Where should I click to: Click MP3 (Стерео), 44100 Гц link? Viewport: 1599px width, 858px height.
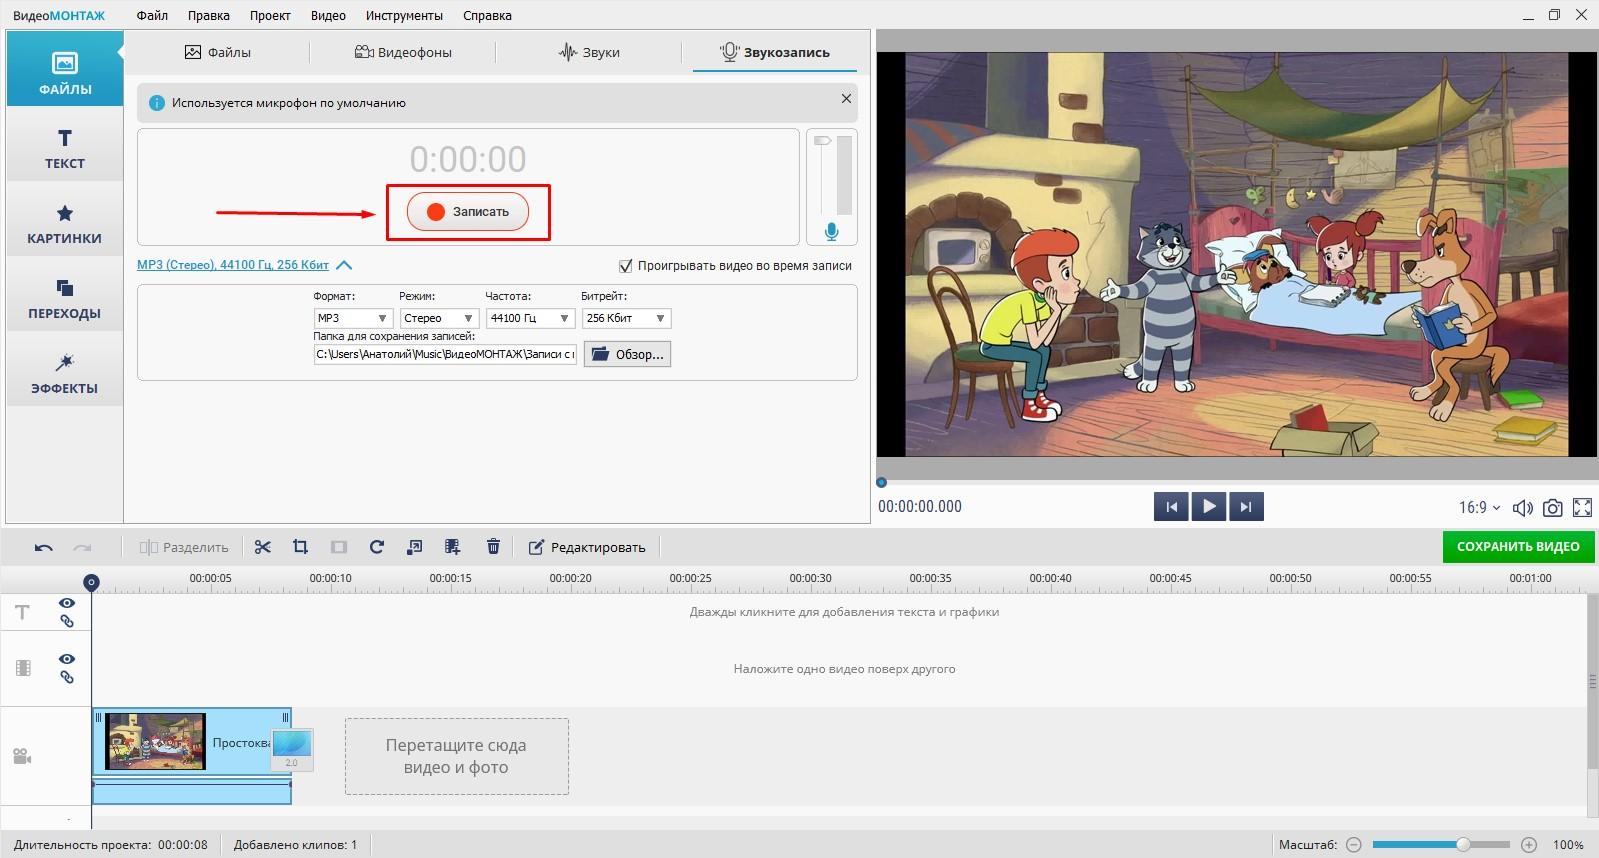(233, 265)
